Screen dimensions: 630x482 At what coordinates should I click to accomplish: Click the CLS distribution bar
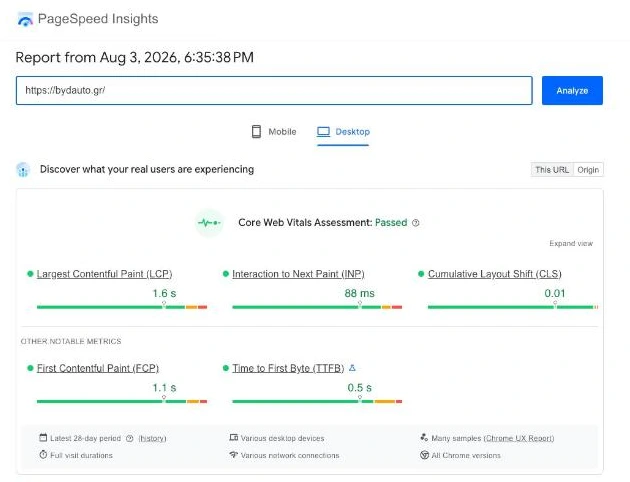click(513, 307)
